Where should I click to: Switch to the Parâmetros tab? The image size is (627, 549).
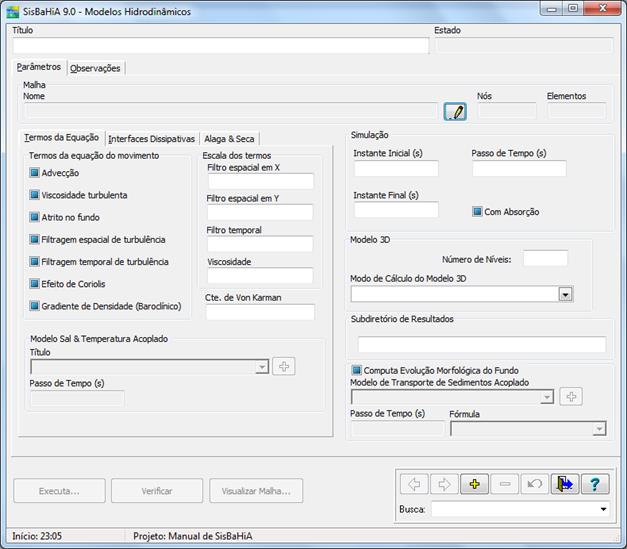(38, 67)
